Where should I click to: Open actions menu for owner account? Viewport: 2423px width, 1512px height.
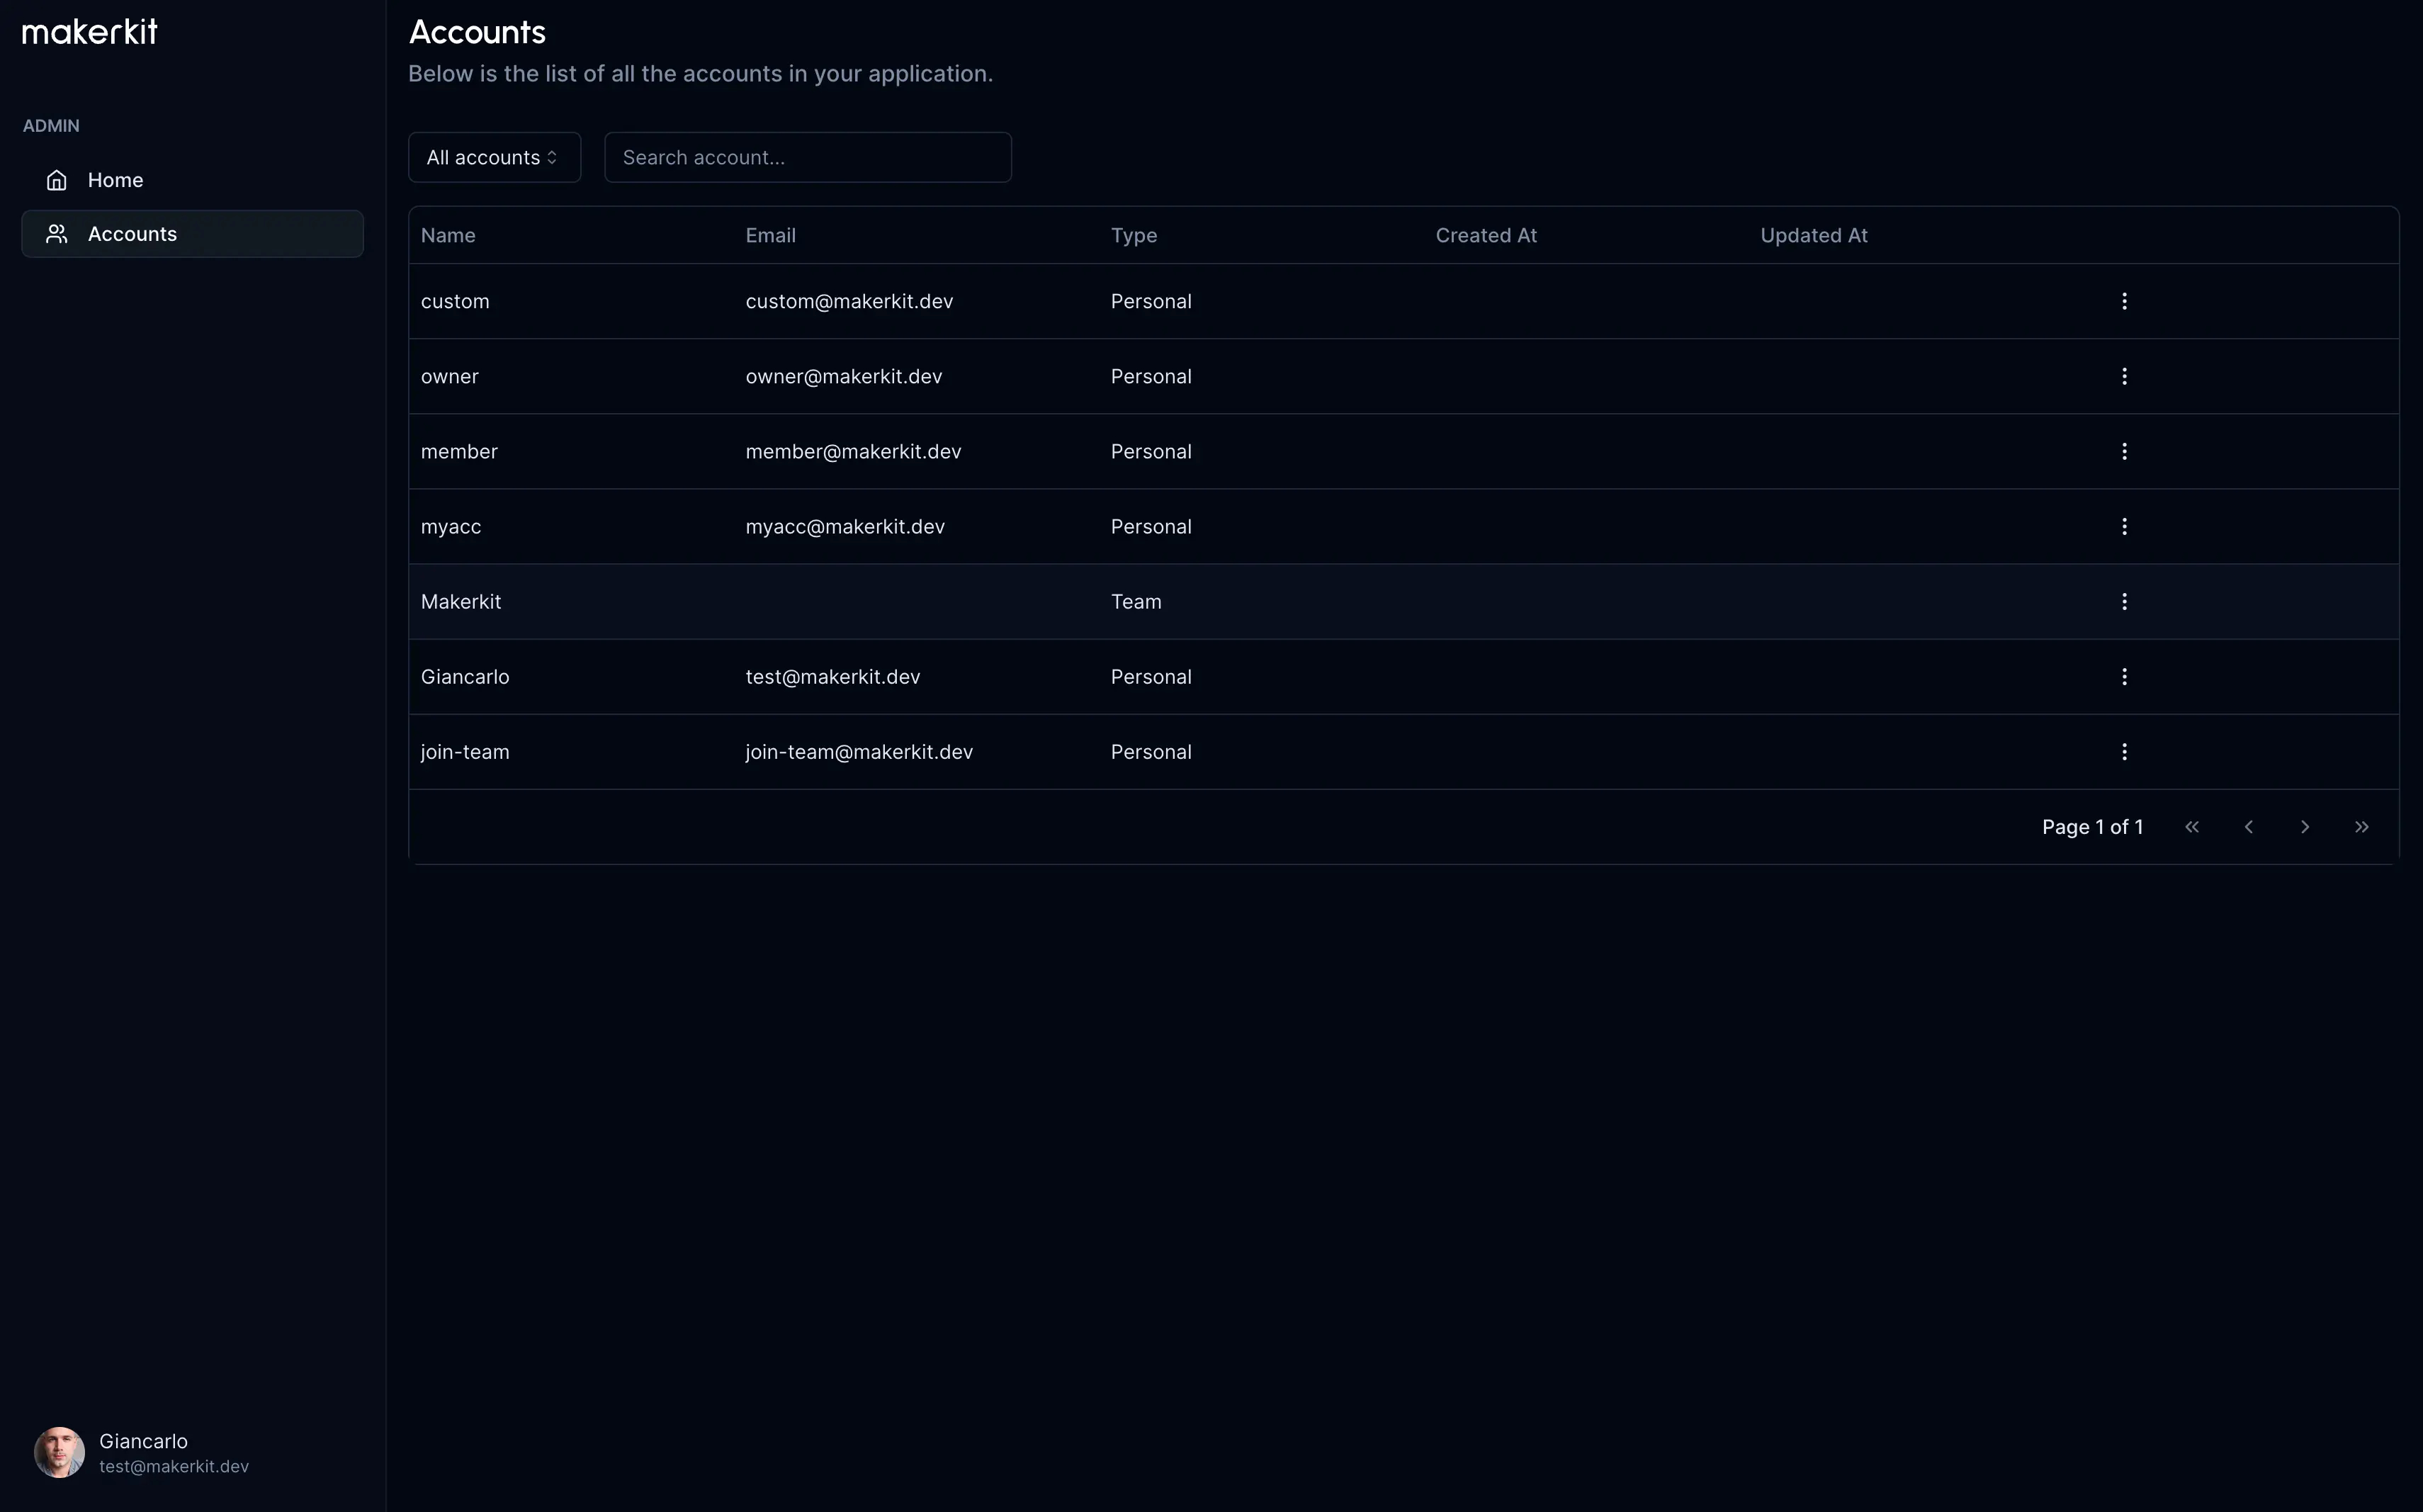(2124, 376)
